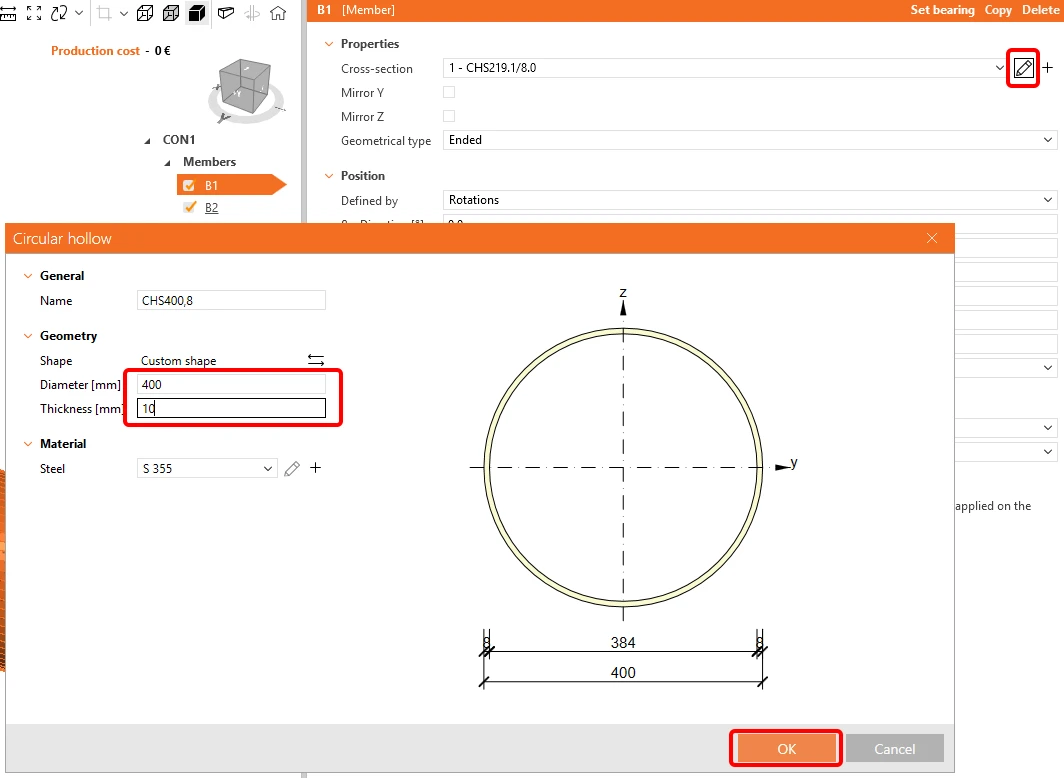
Task: Click OK to confirm cross-section
Action: pos(786,749)
